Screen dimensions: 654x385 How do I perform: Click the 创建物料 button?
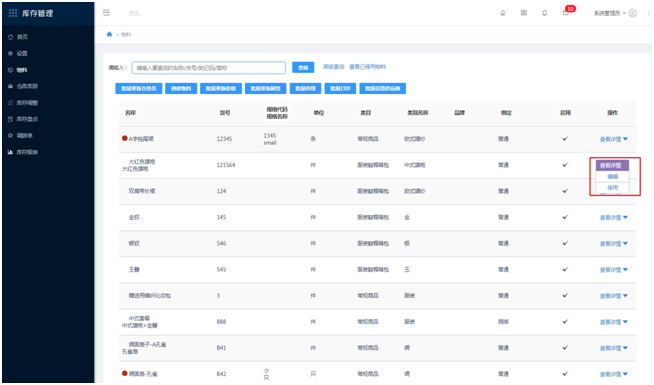coord(181,88)
